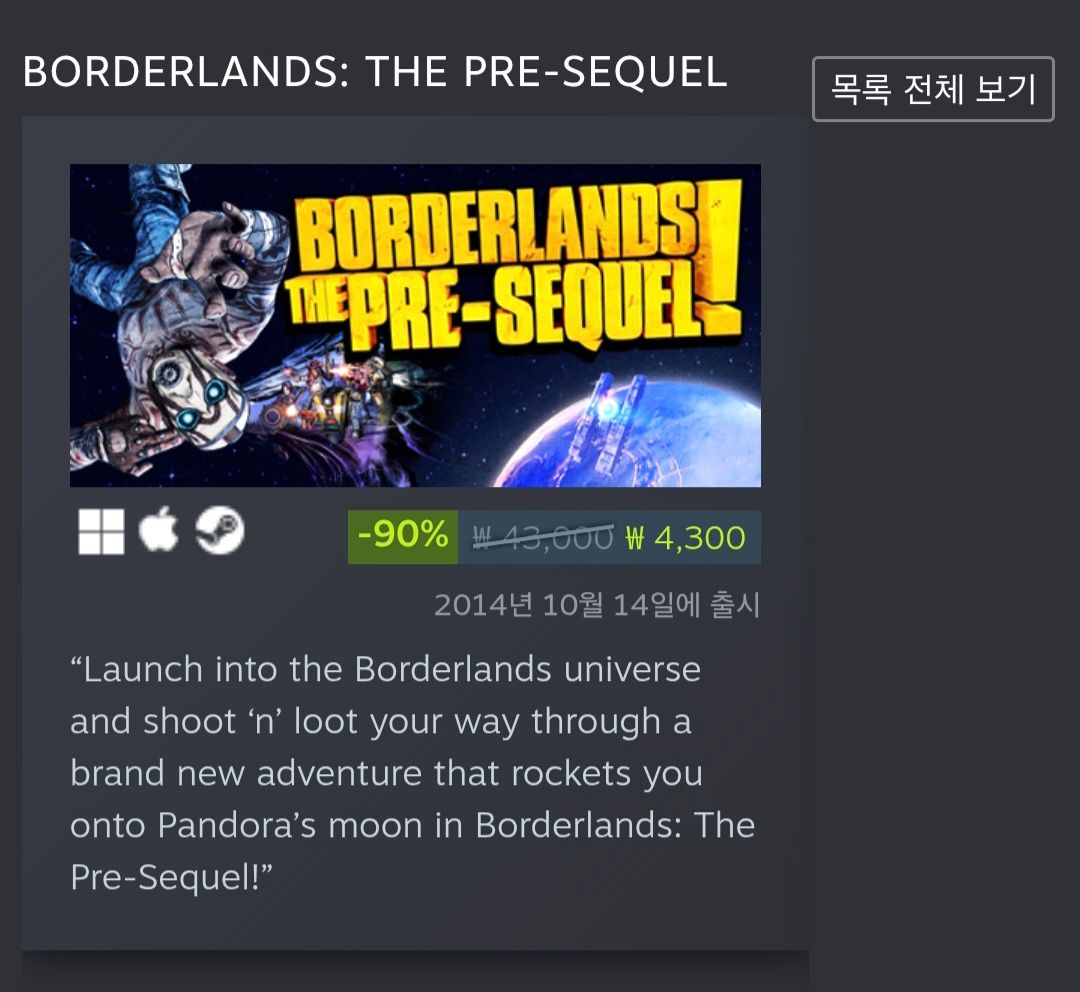This screenshot has height=992, width=1080.
Task: Click the Apple macOS platform icon
Action: (x=158, y=531)
